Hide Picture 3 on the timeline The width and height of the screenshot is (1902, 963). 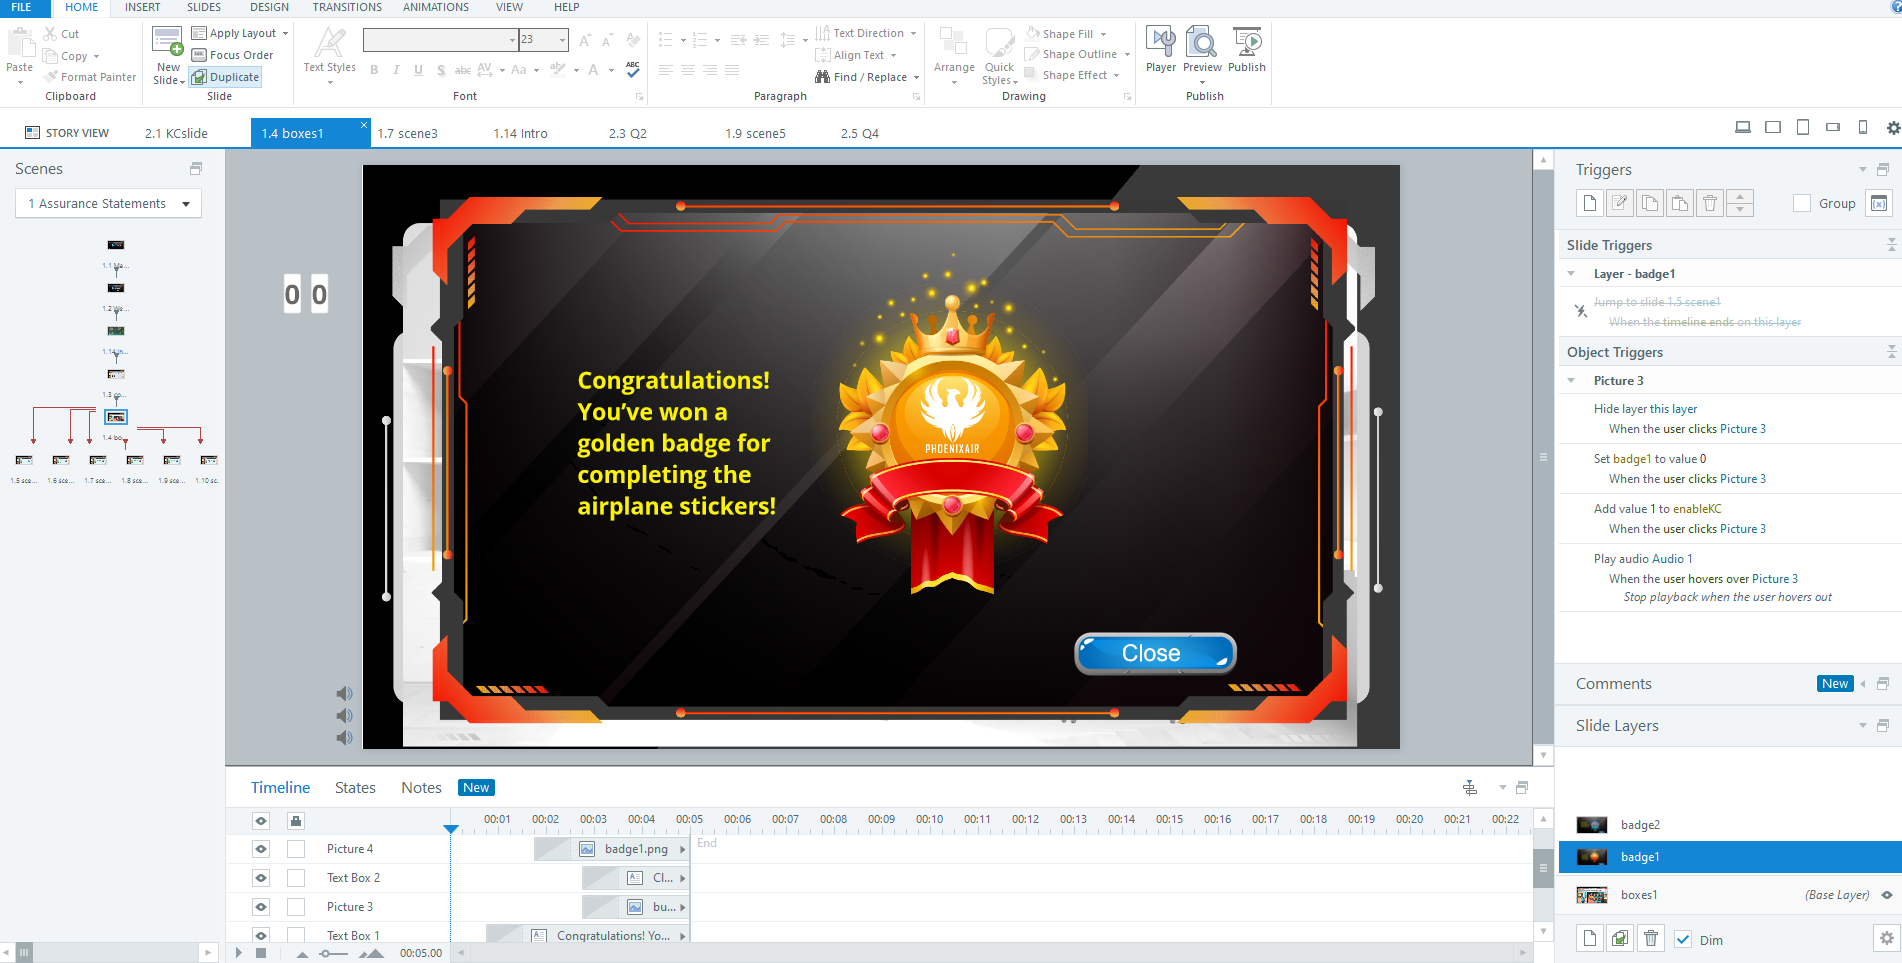(x=261, y=907)
